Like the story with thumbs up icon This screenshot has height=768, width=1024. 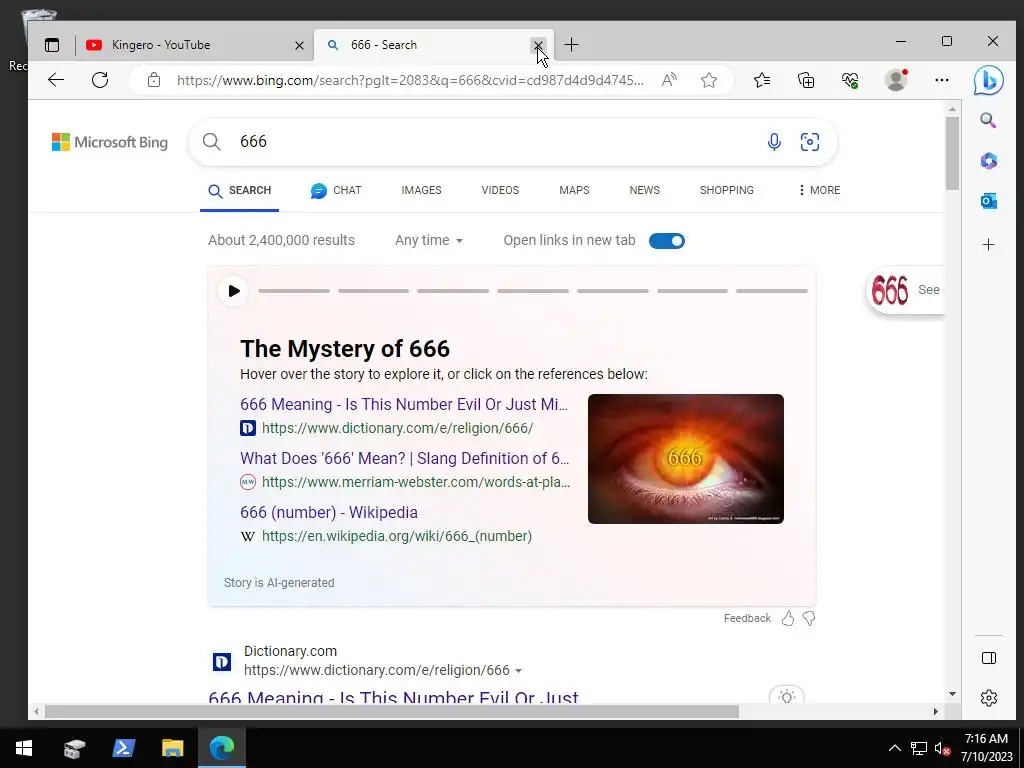click(x=788, y=618)
